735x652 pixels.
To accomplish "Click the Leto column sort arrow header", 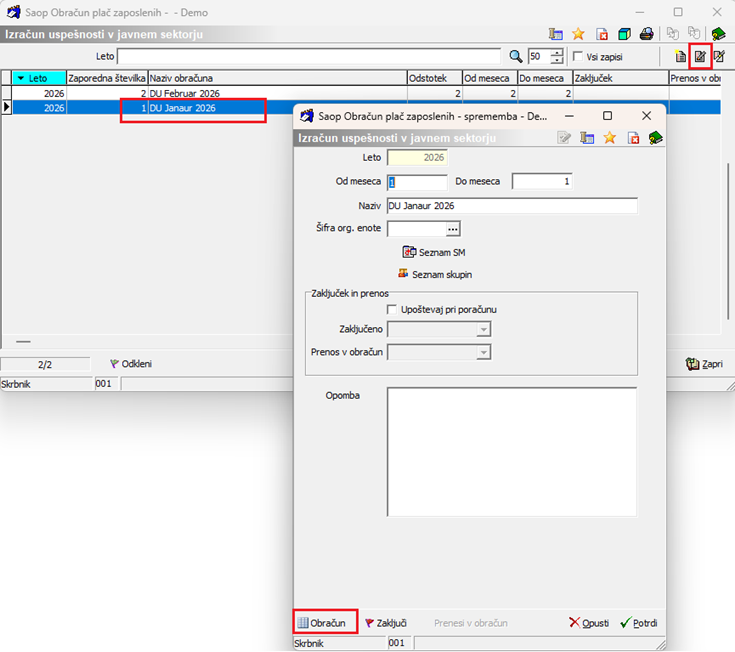I will tap(39, 78).
